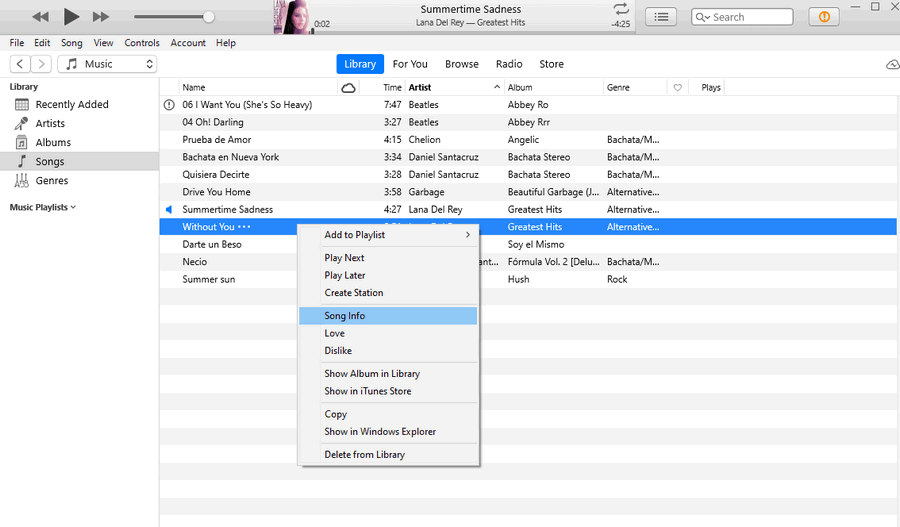Open the Edit menu
Viewport: 900px width, 527px height.
(x=42, y=42)
